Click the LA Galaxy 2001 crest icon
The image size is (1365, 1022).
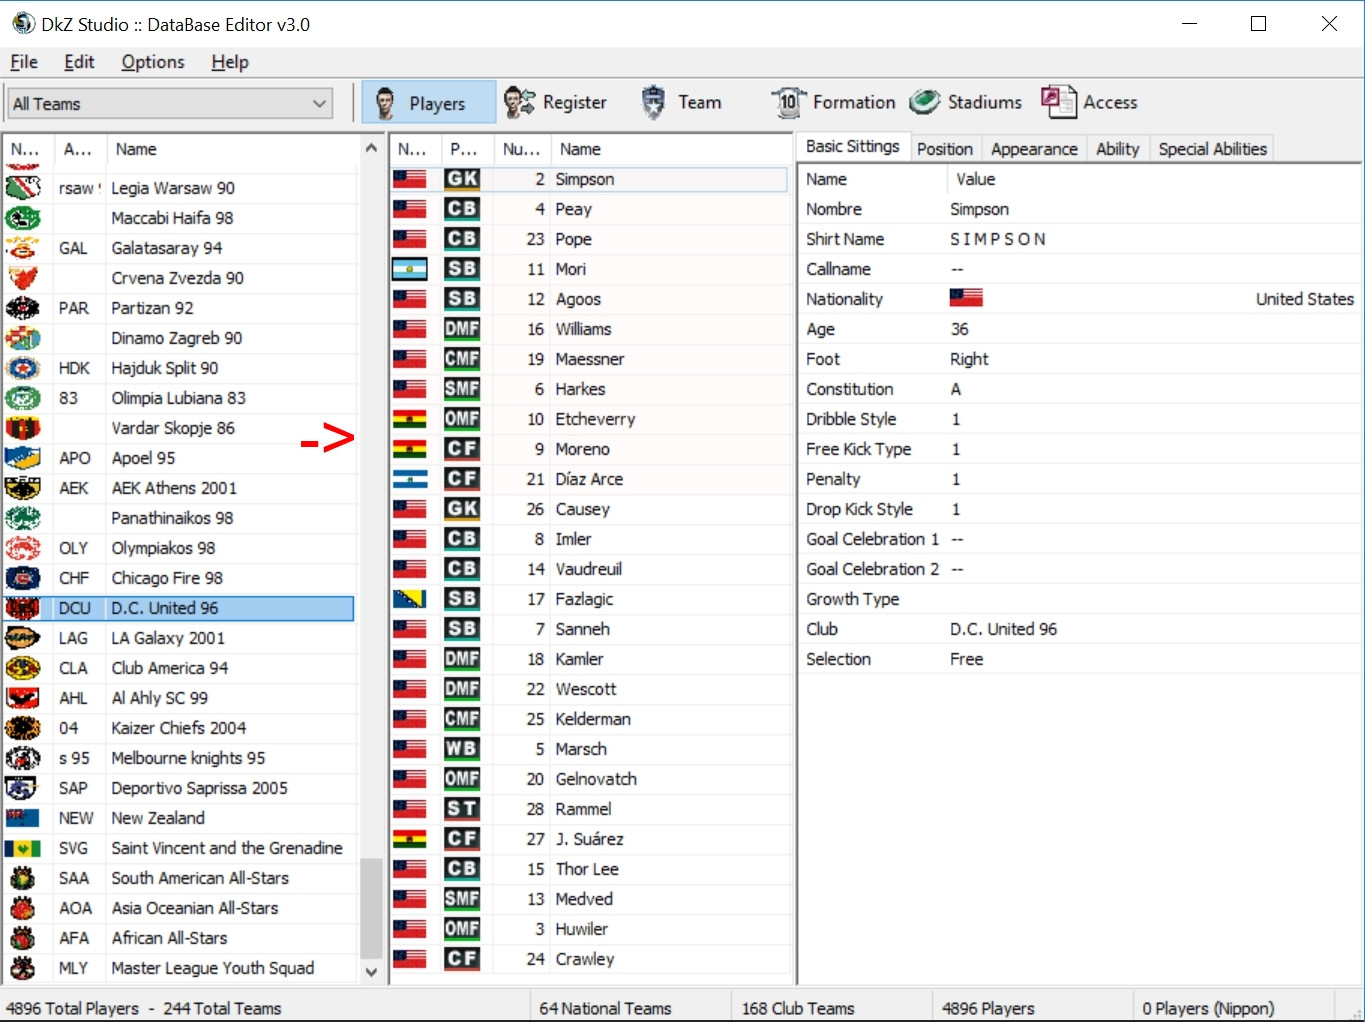(x=23, y=638)
